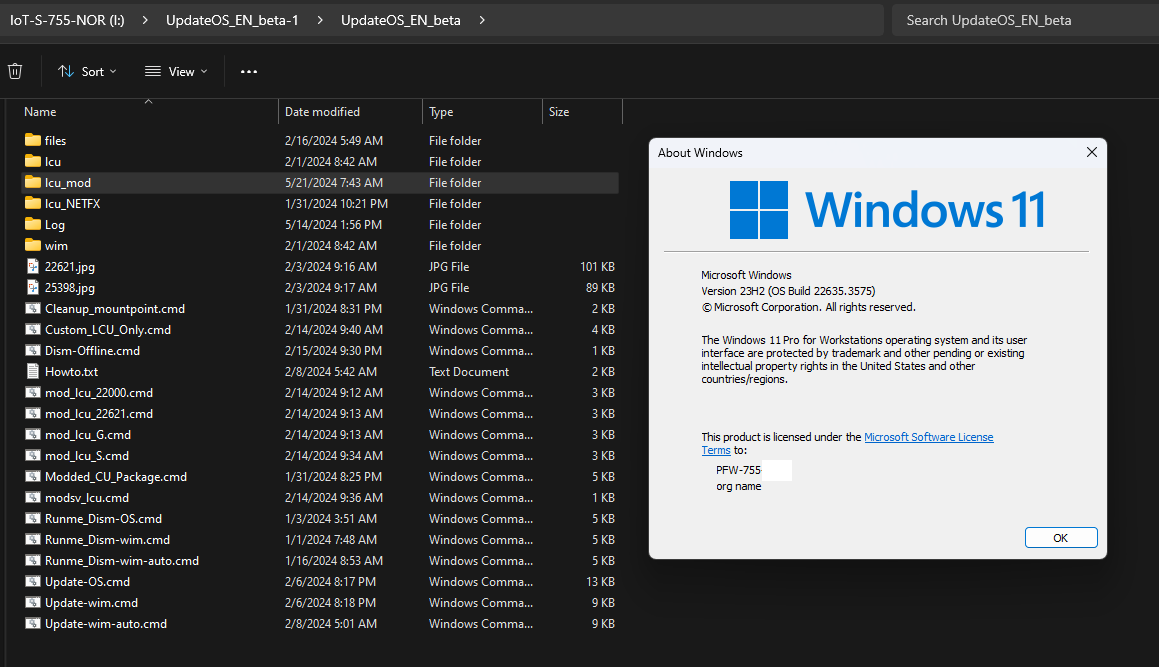1159x667 pixels.
Task: Click 'Version 23H2 (OS Build 22635.3575)' text
Action: 788,291
